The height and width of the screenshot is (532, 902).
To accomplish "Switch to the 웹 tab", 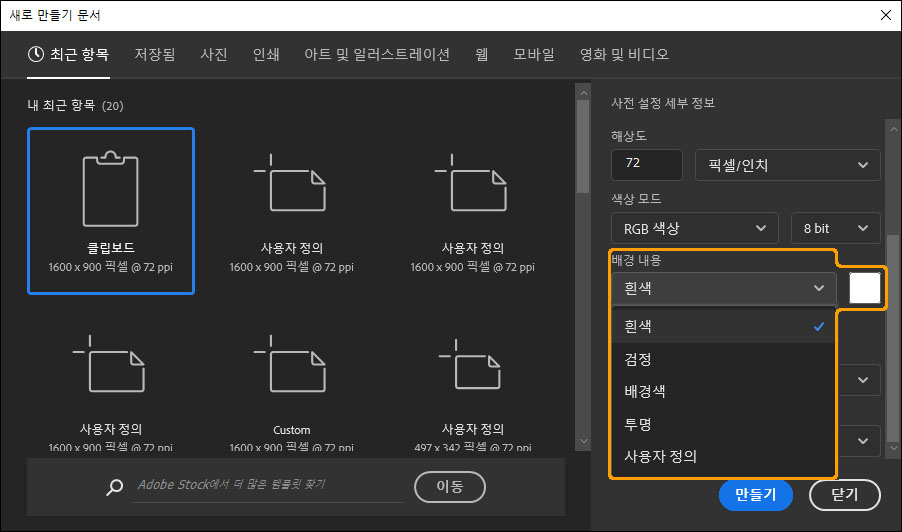I will click(482, 54).
